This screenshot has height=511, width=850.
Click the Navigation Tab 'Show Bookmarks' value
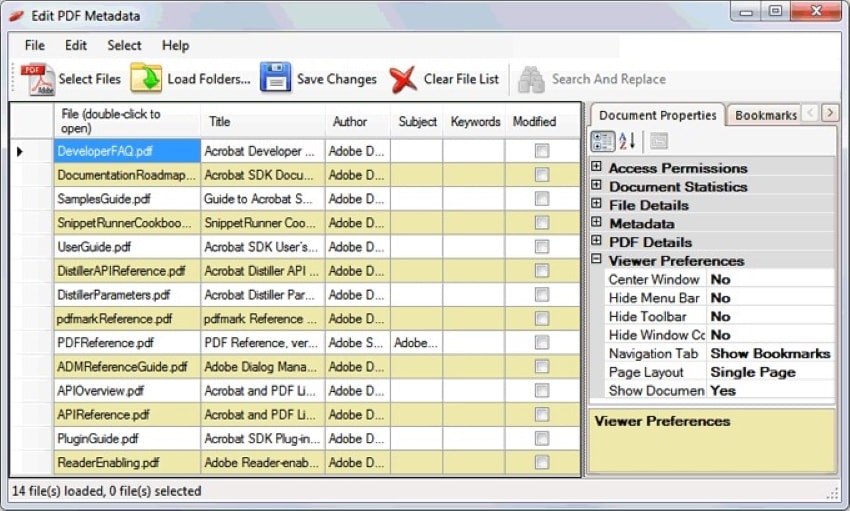(x=770, y=353)
